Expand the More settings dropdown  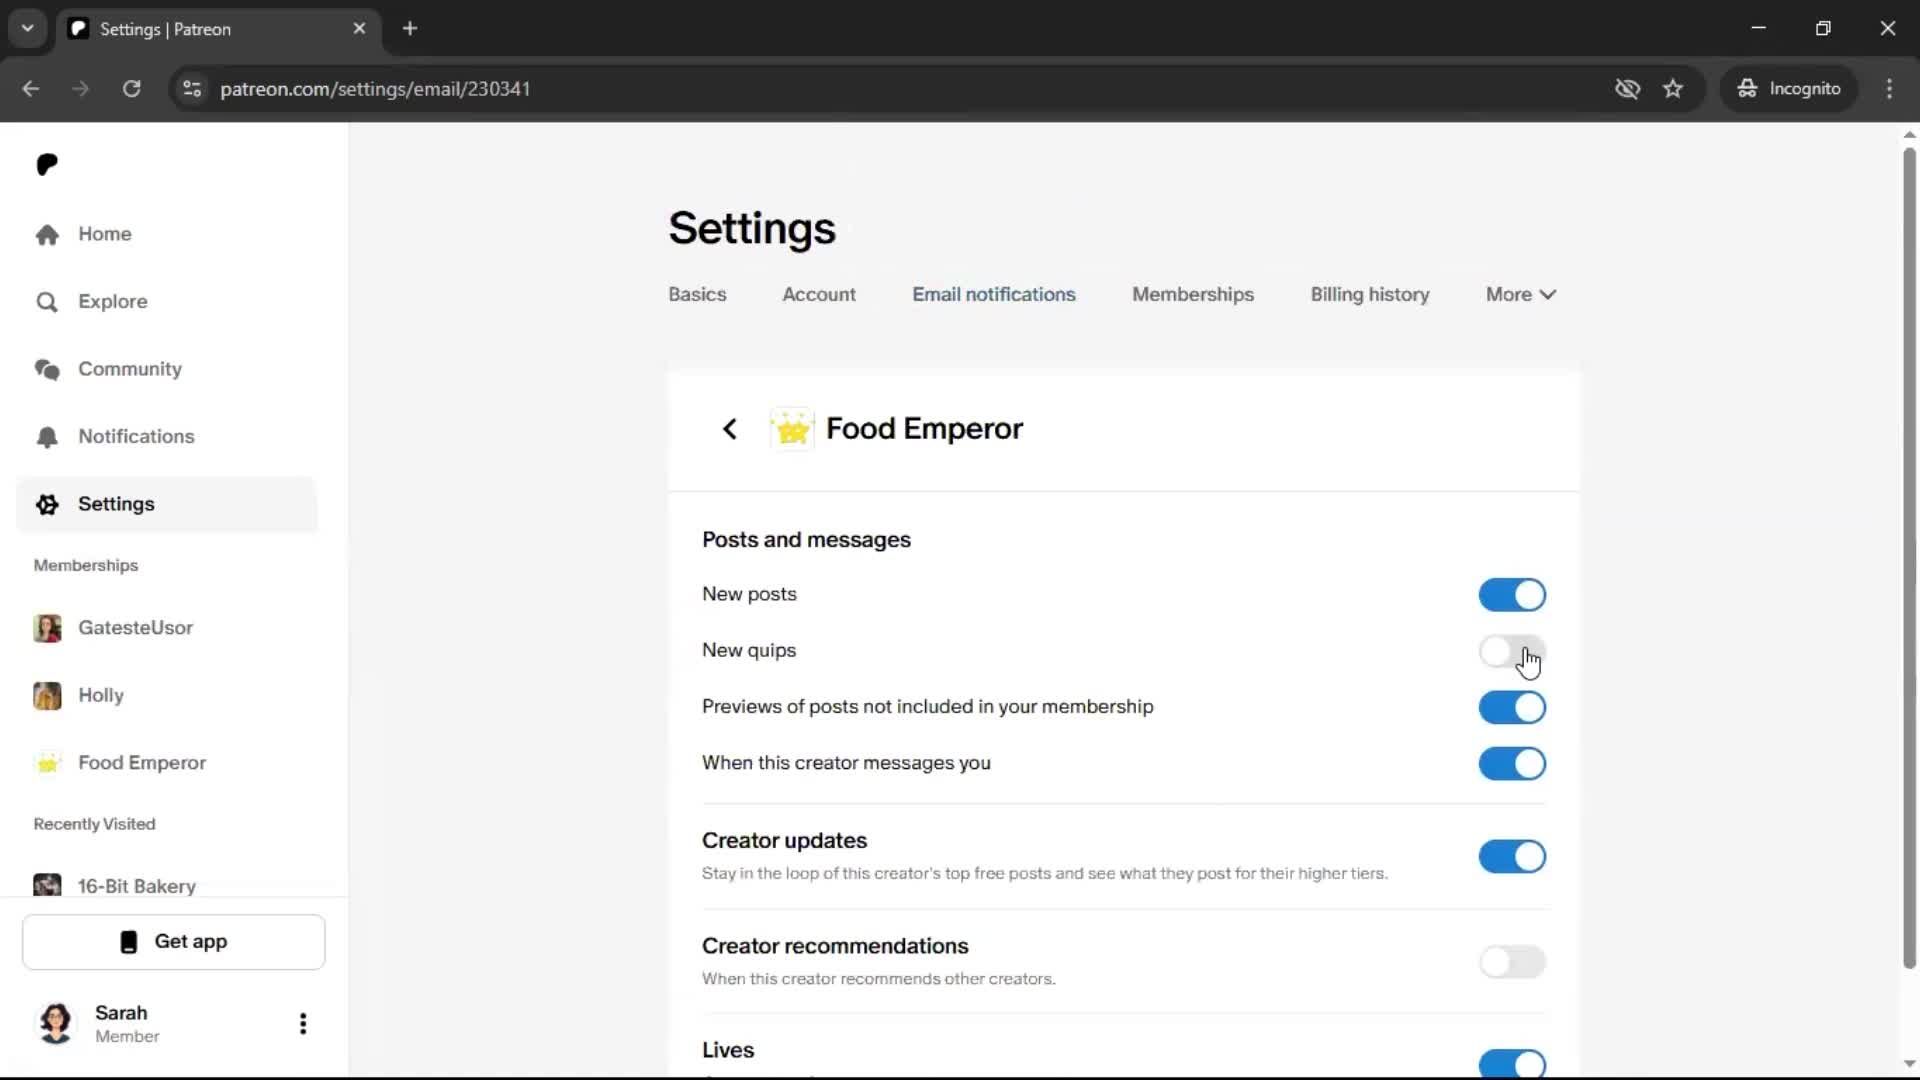click(1520, 295)
